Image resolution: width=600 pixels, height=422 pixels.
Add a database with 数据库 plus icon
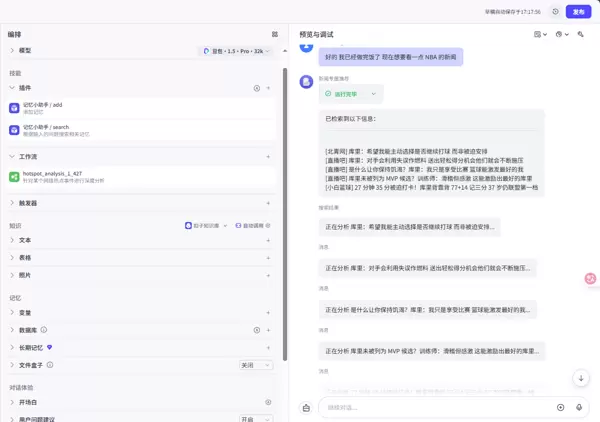click(x=268, y=330)
